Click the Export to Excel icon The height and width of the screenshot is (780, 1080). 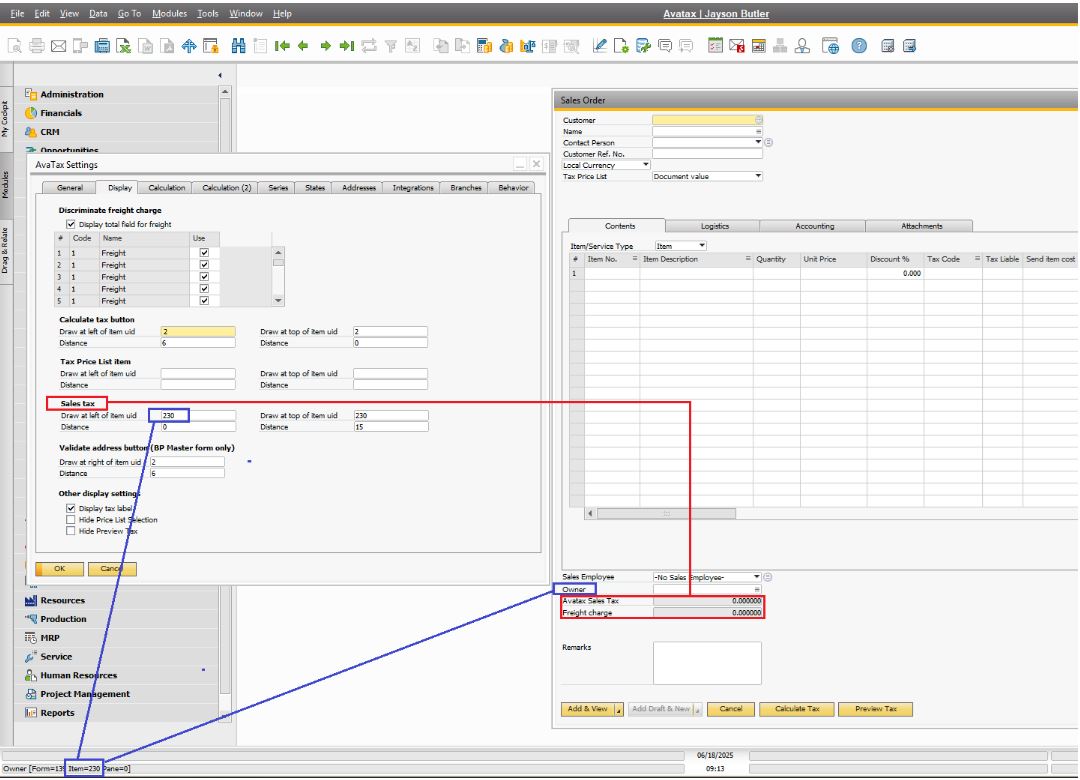pos(124,46)
